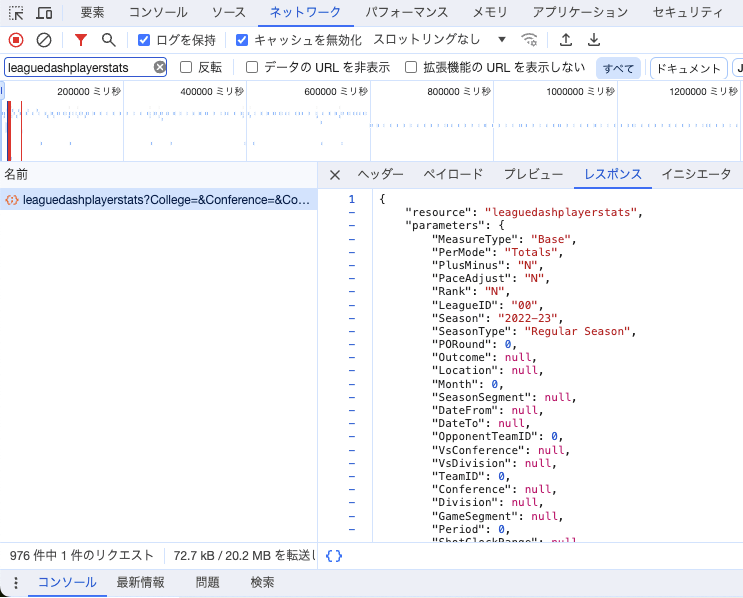Viewport: 743px width, 598px height.
Task: Open the drawer コンソール tab
Action: point(67,582)
